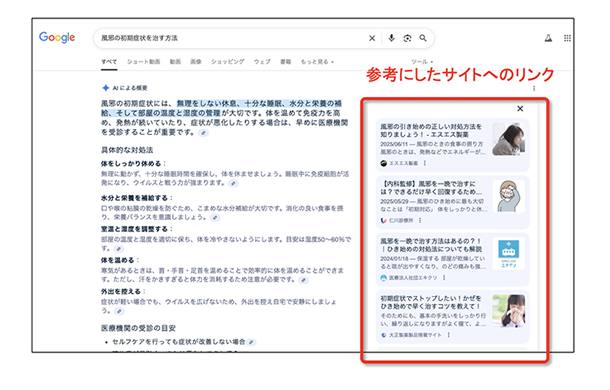
Task: Close the source links side panel
Action: [x=520, y=109]
